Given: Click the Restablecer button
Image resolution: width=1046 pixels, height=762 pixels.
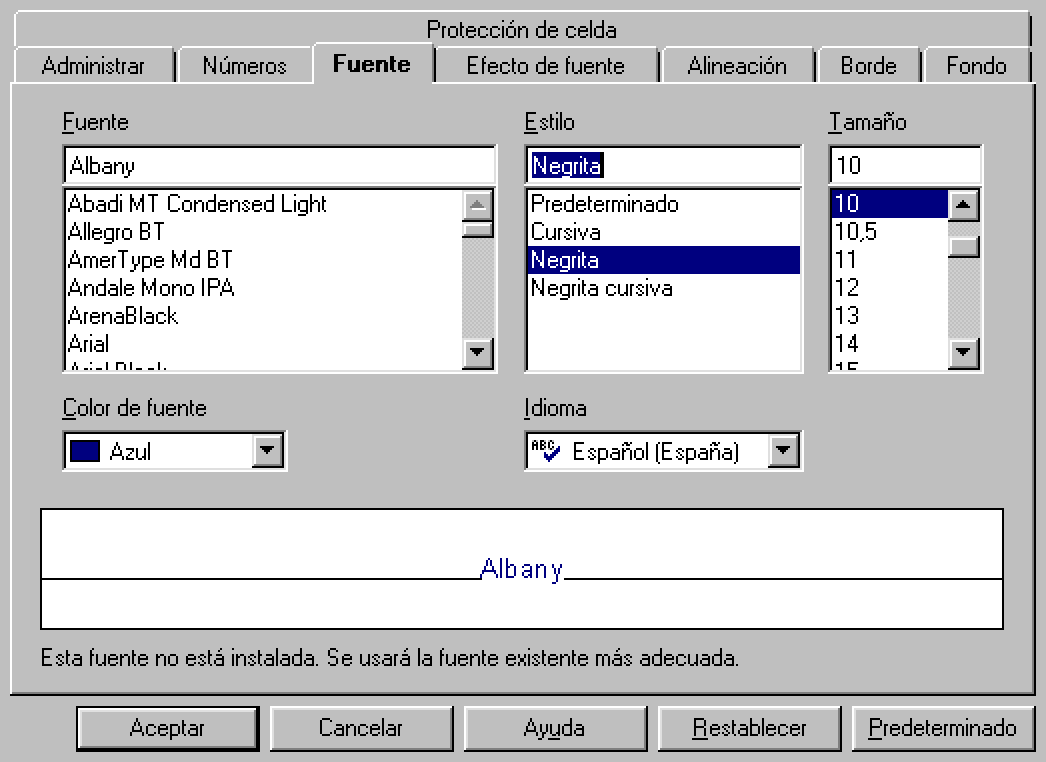Looking at the screenshot, I should coord(749,728).
